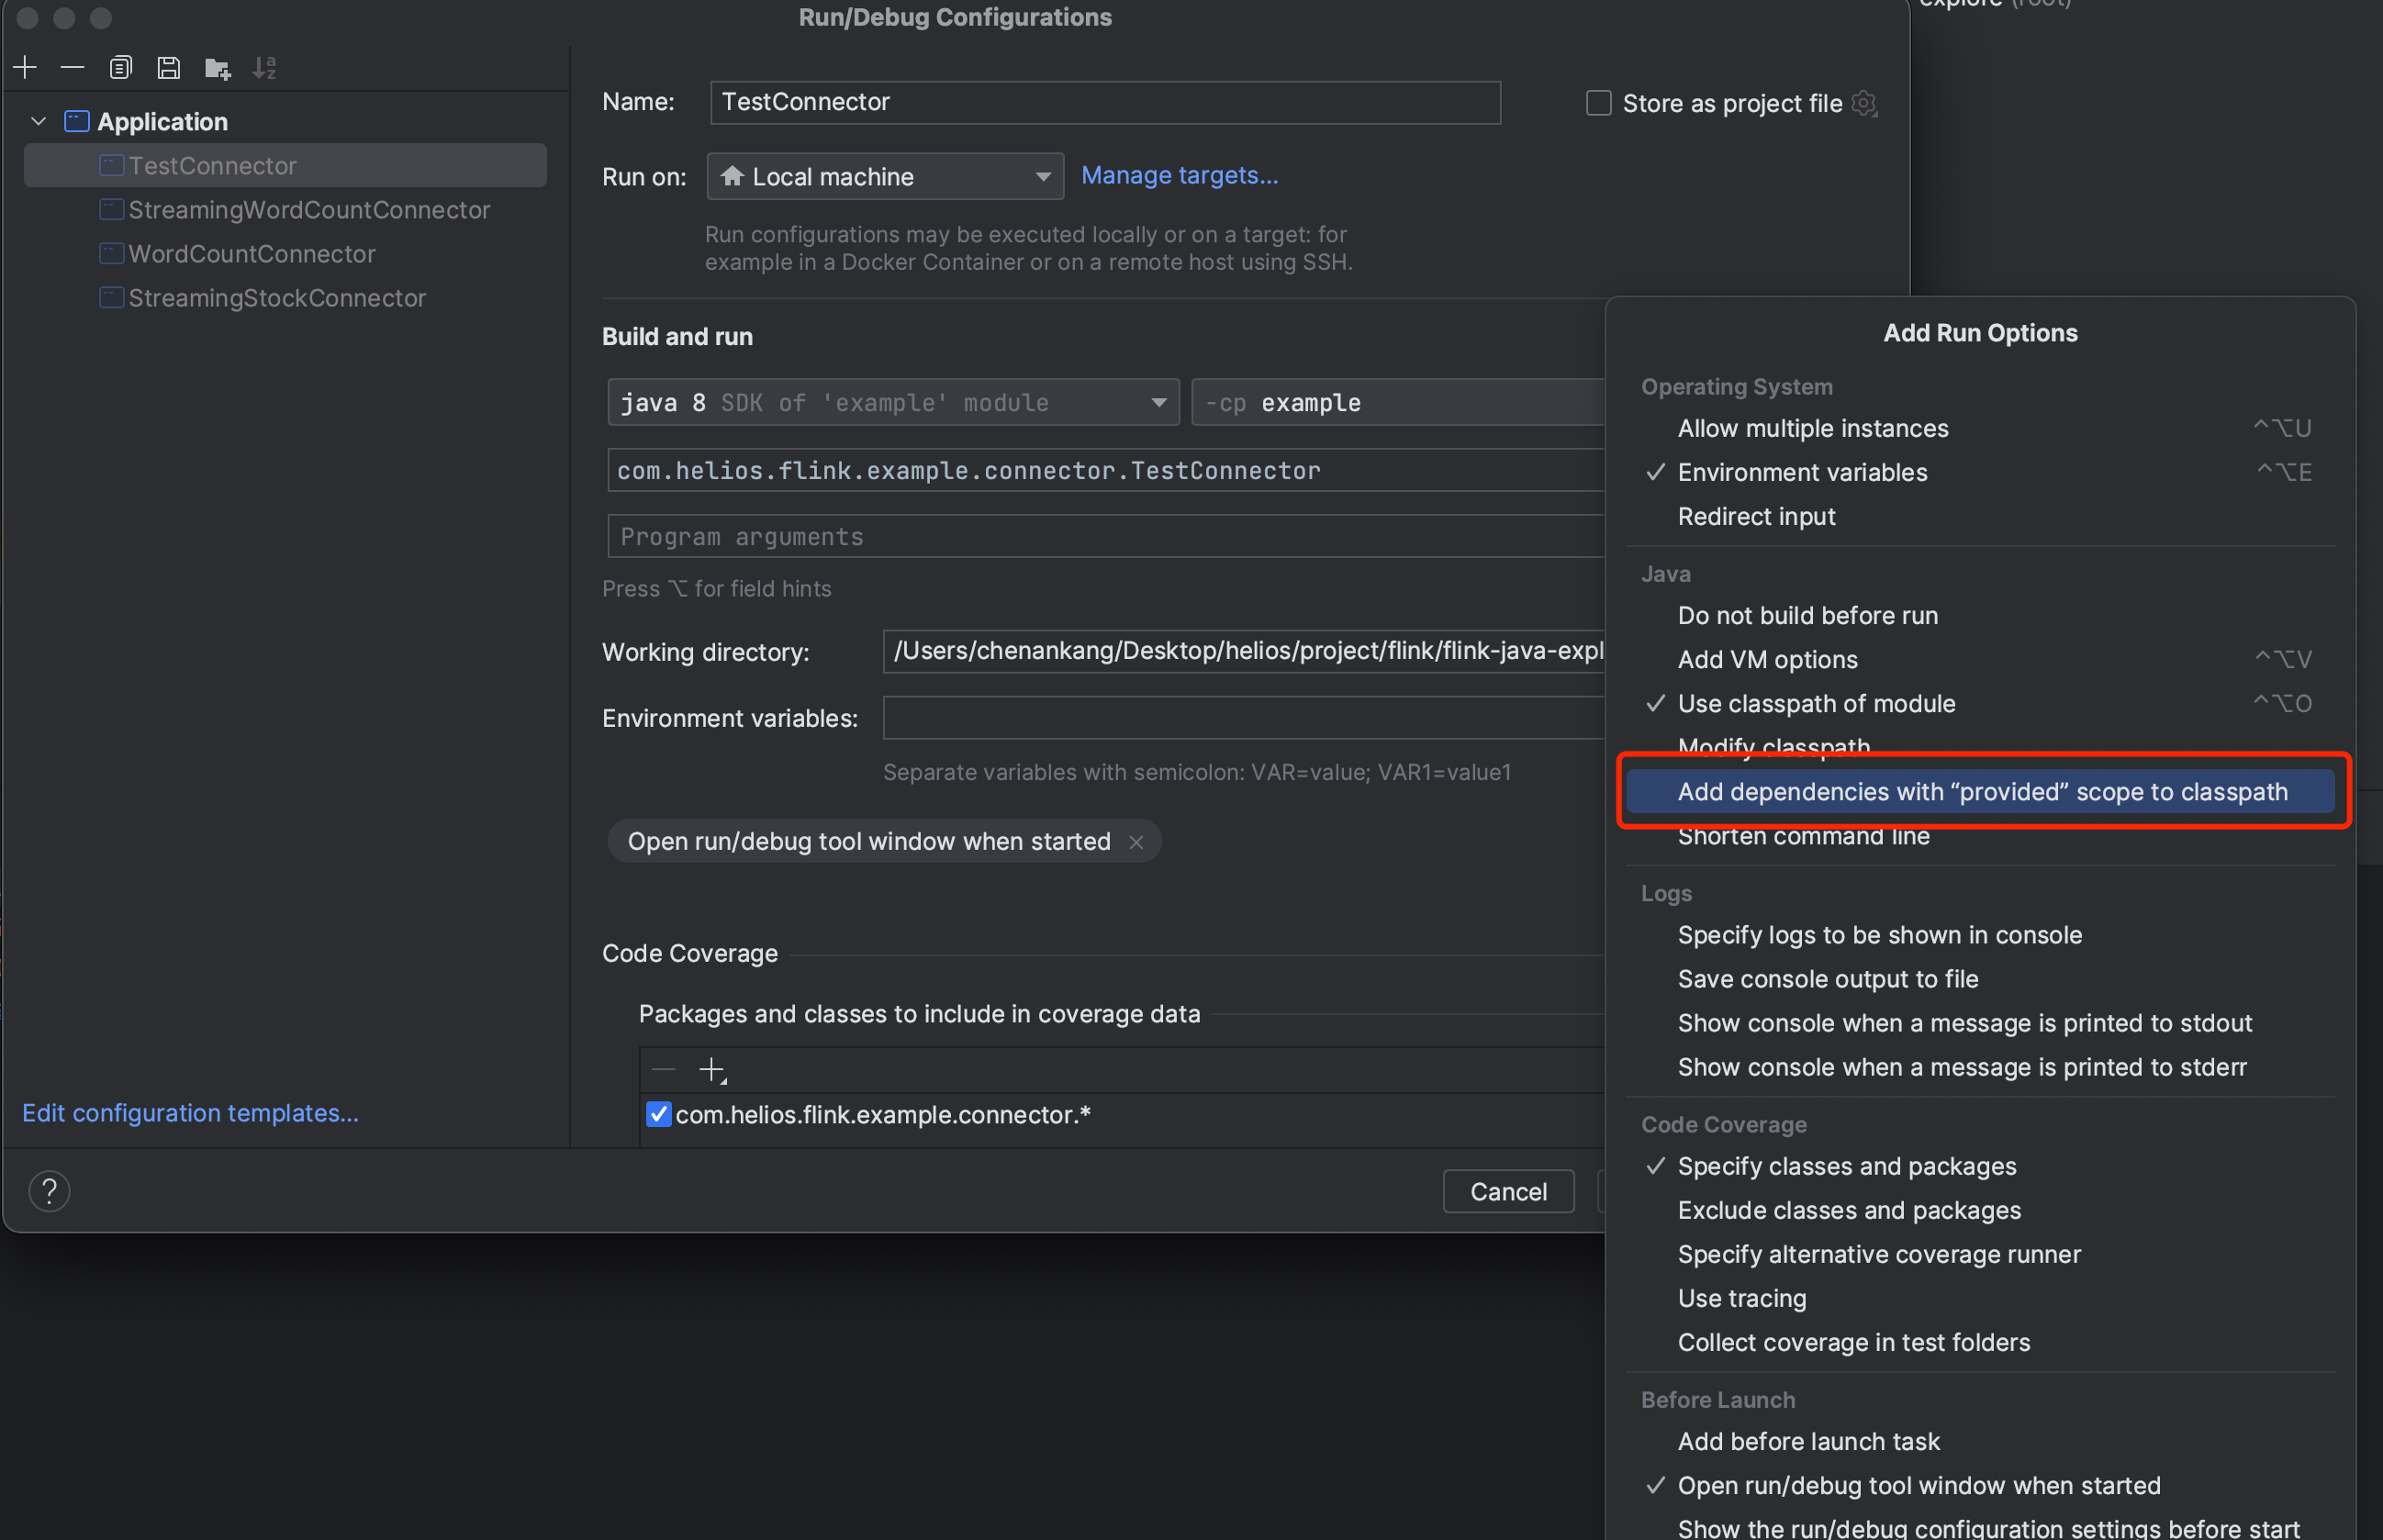Click the Program arguments input field
Viewport: 2383px width, 1540px height.
point(1100,536)
